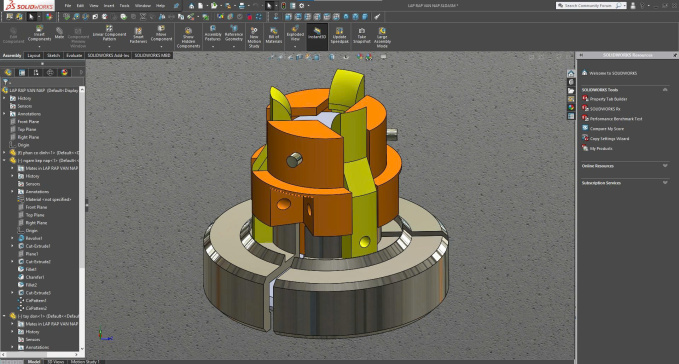The height and width of the screenshot is (364, 679).
Task: Open the Insert menu
Action: click(109, 6)
